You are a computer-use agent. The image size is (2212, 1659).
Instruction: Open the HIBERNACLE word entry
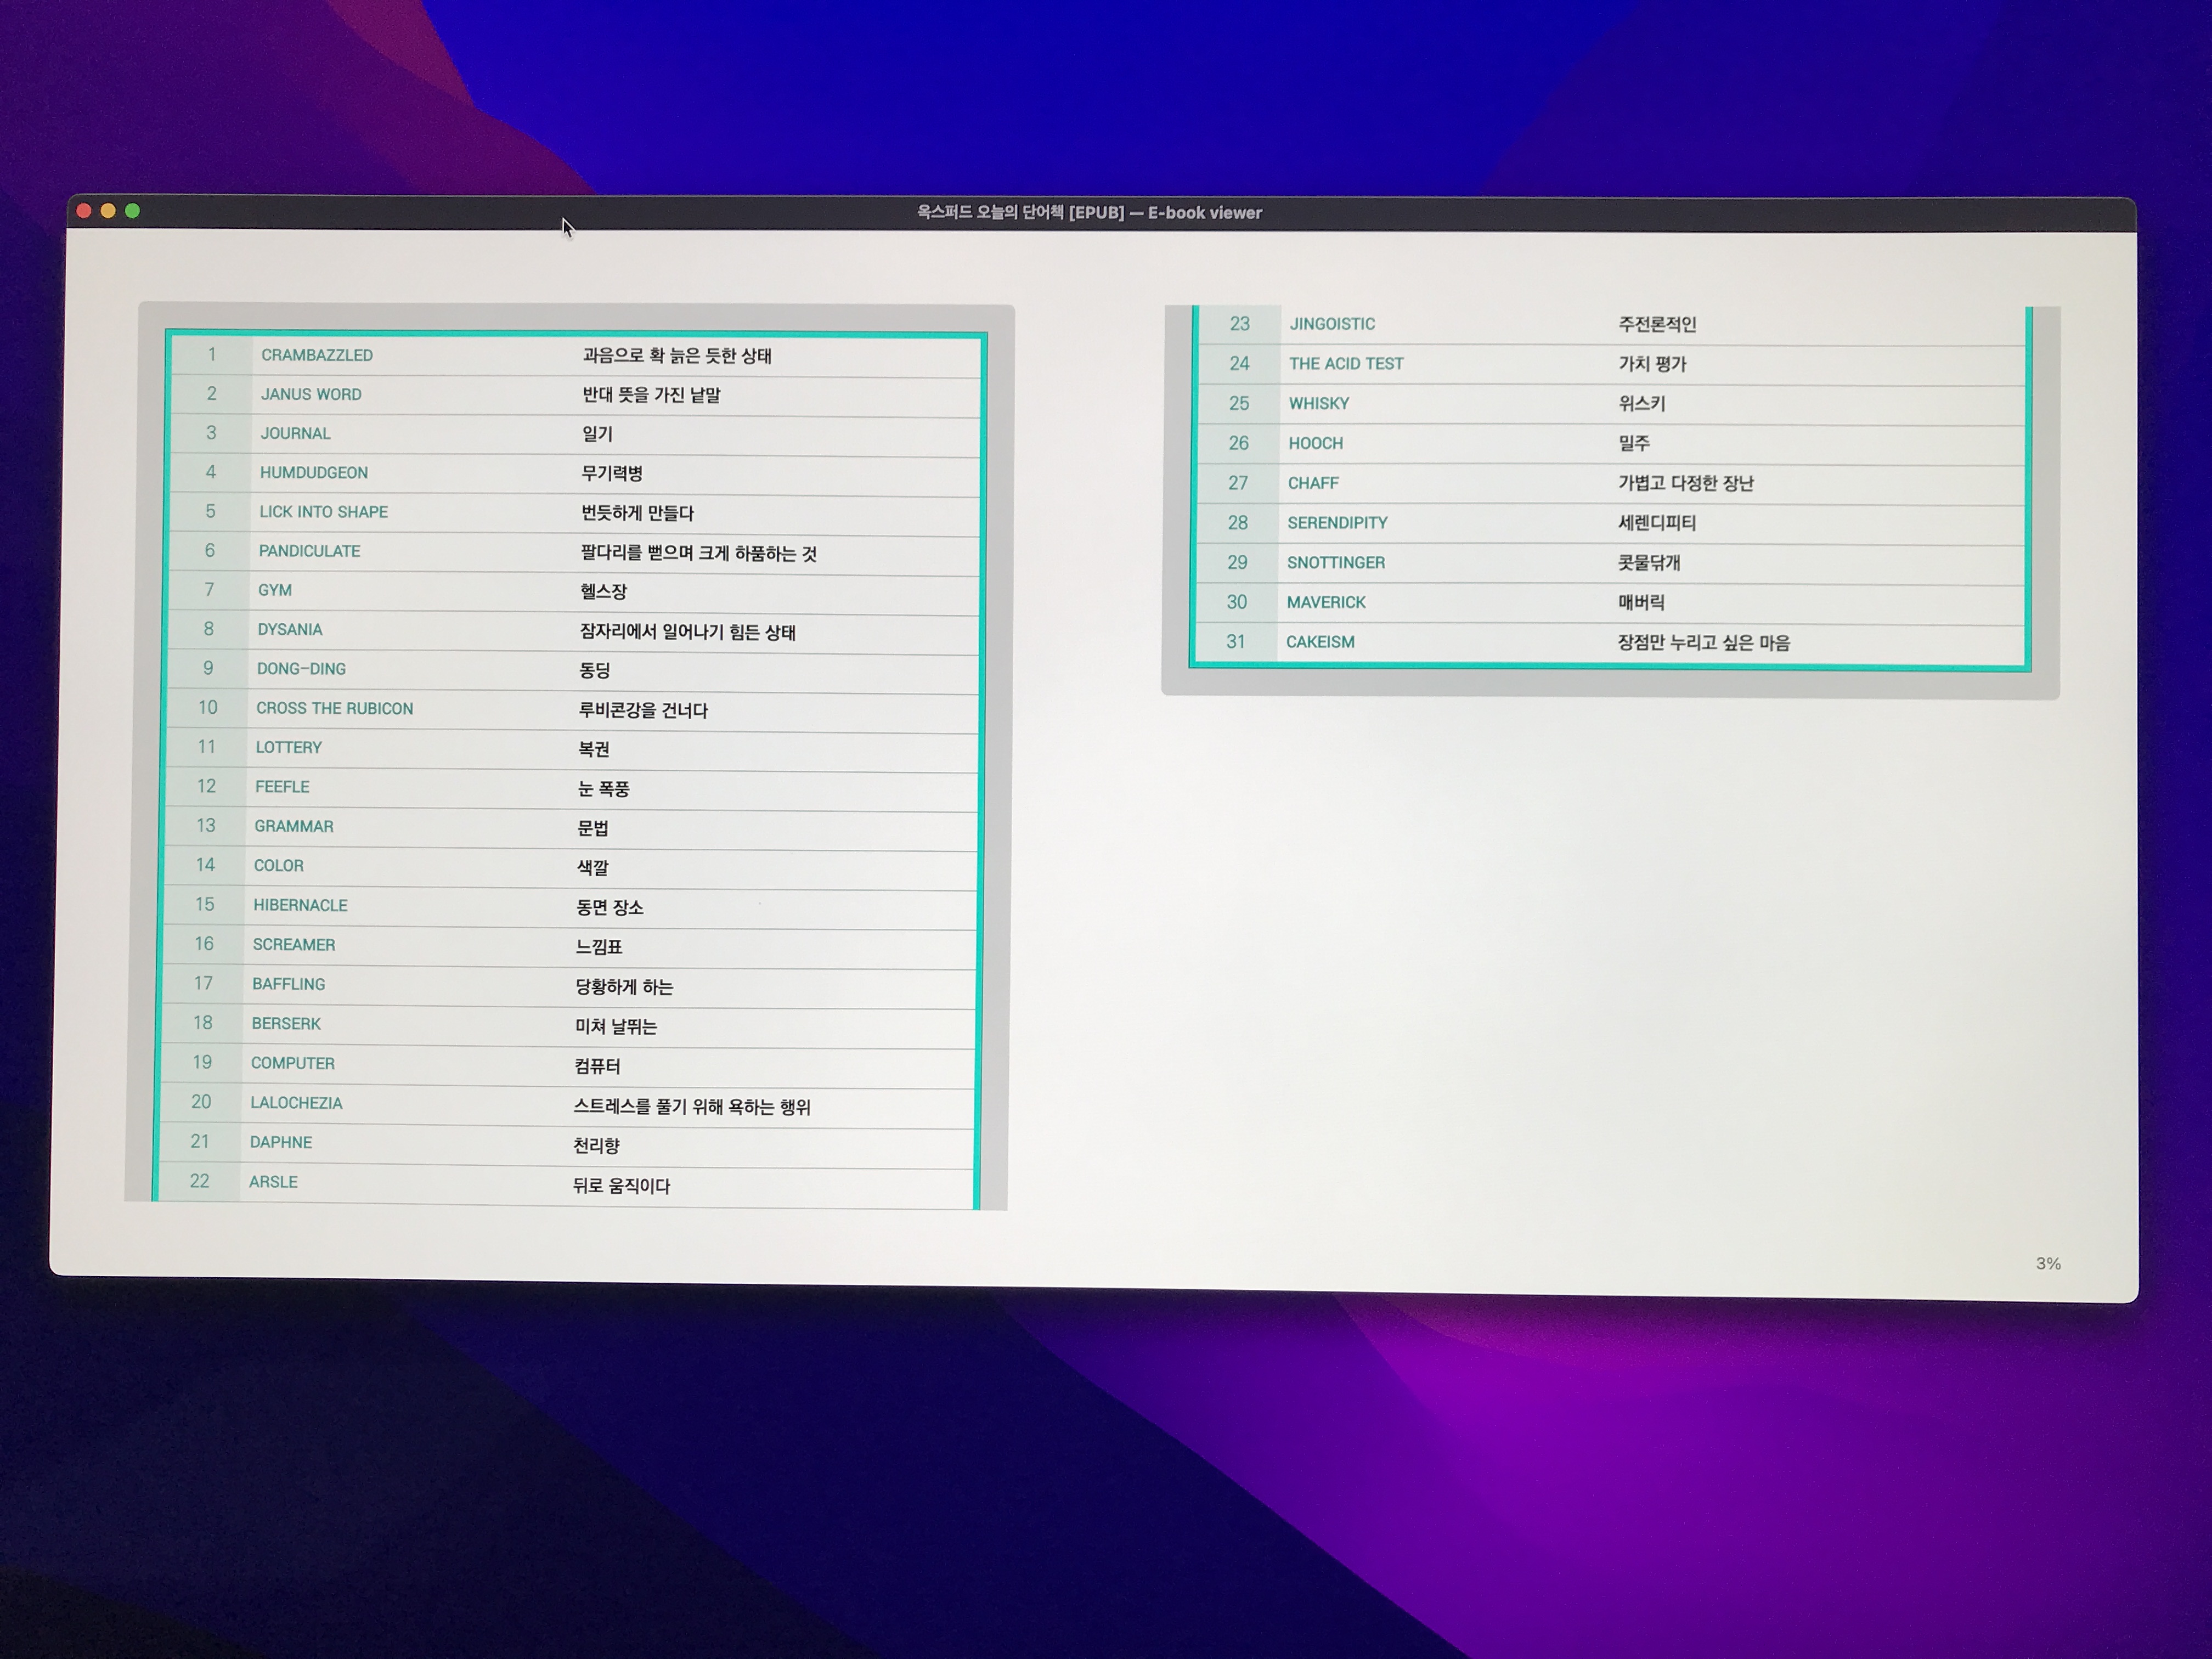[300, 905]
